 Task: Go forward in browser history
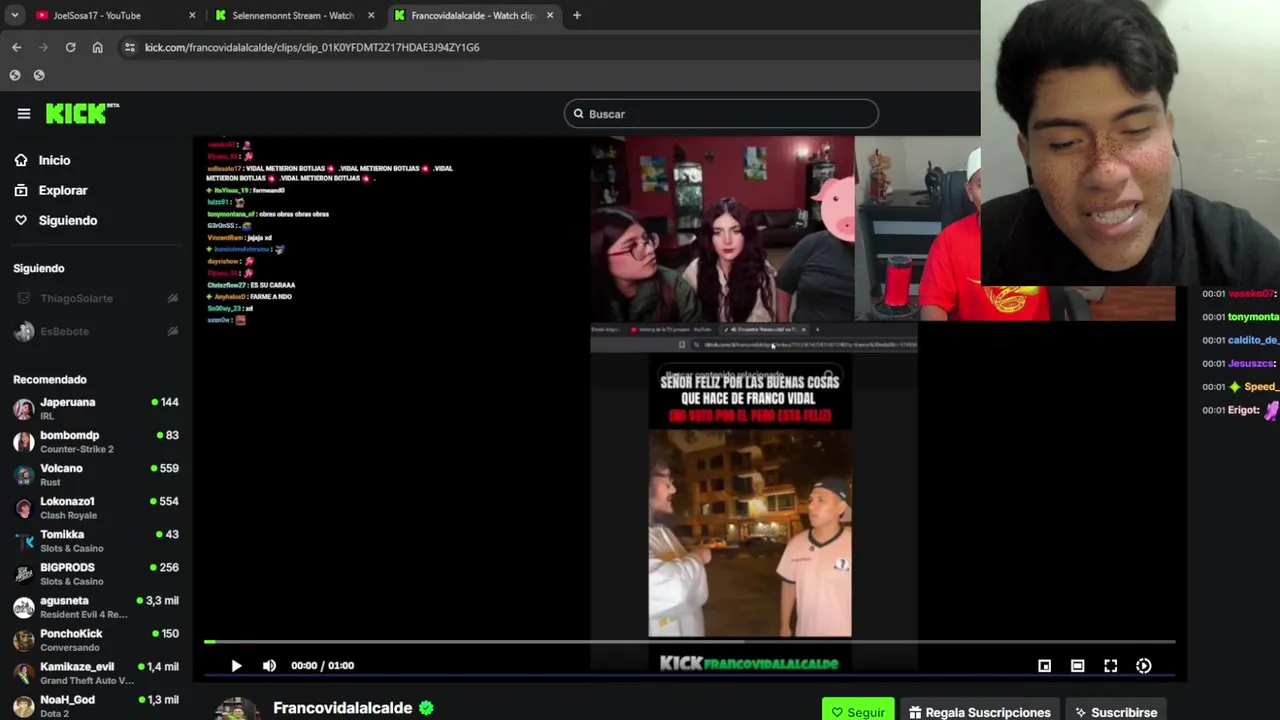43,47
